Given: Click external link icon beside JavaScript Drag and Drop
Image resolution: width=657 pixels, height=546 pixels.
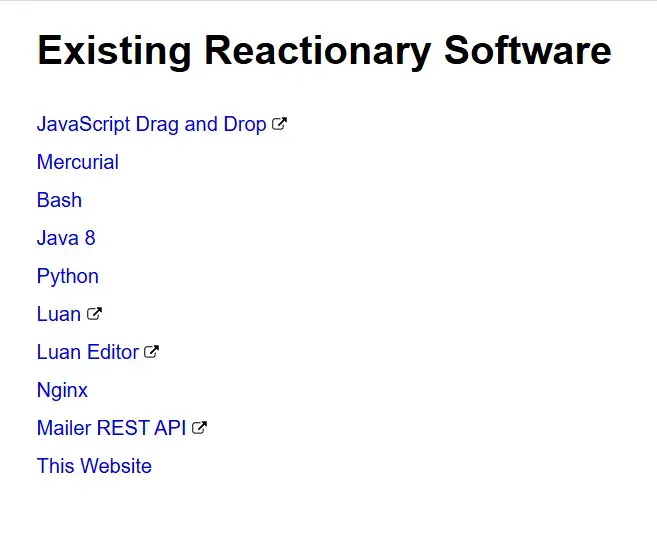Looking at the screenshot, I should [x=280, y=124].
